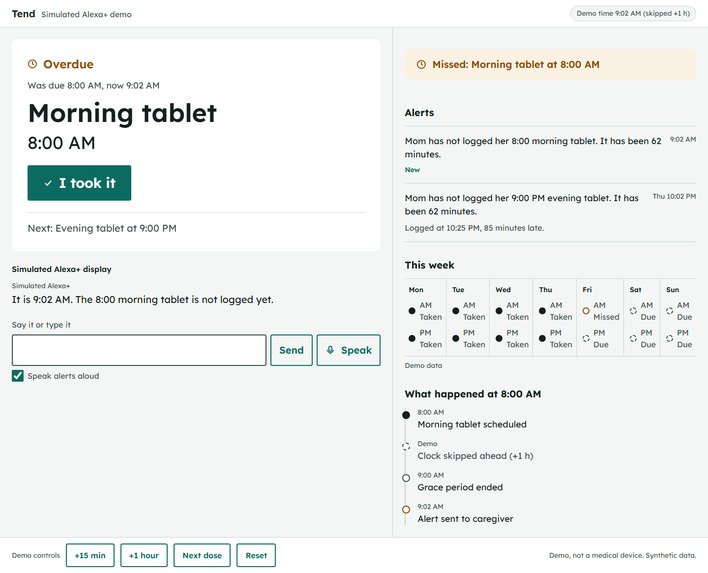708x573 pixels.
Task: Select Wednesday AM Taken dot
Action: click(499, 311)
